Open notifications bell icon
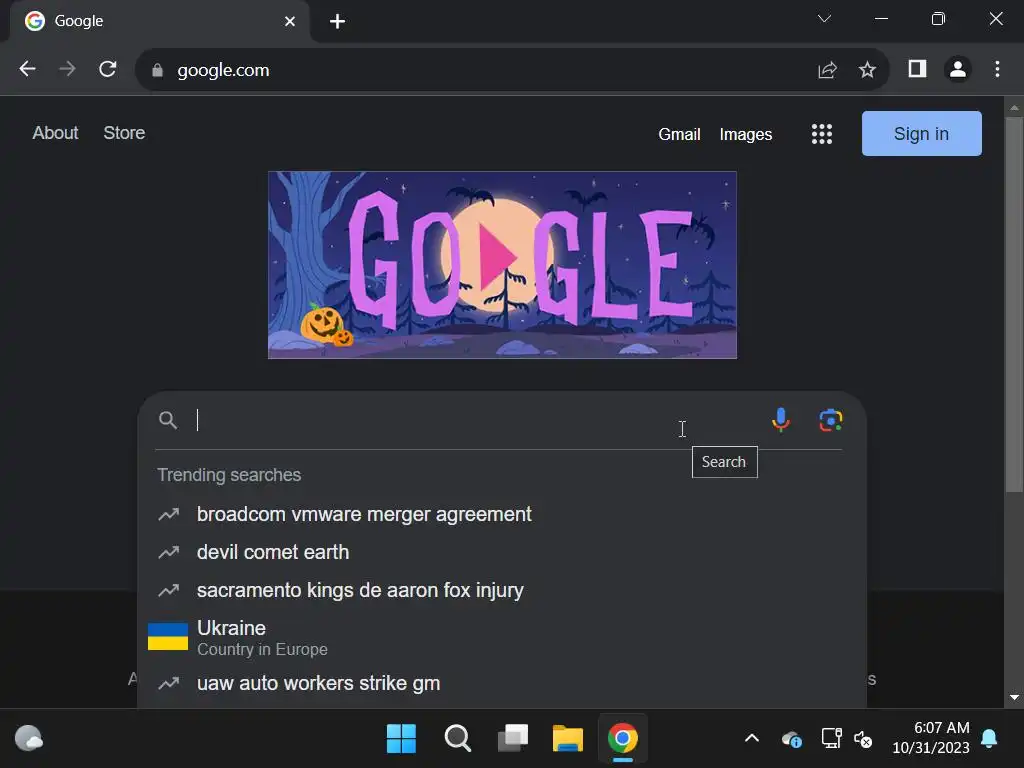Screen dimensions: 1024x768 [989, 739]
